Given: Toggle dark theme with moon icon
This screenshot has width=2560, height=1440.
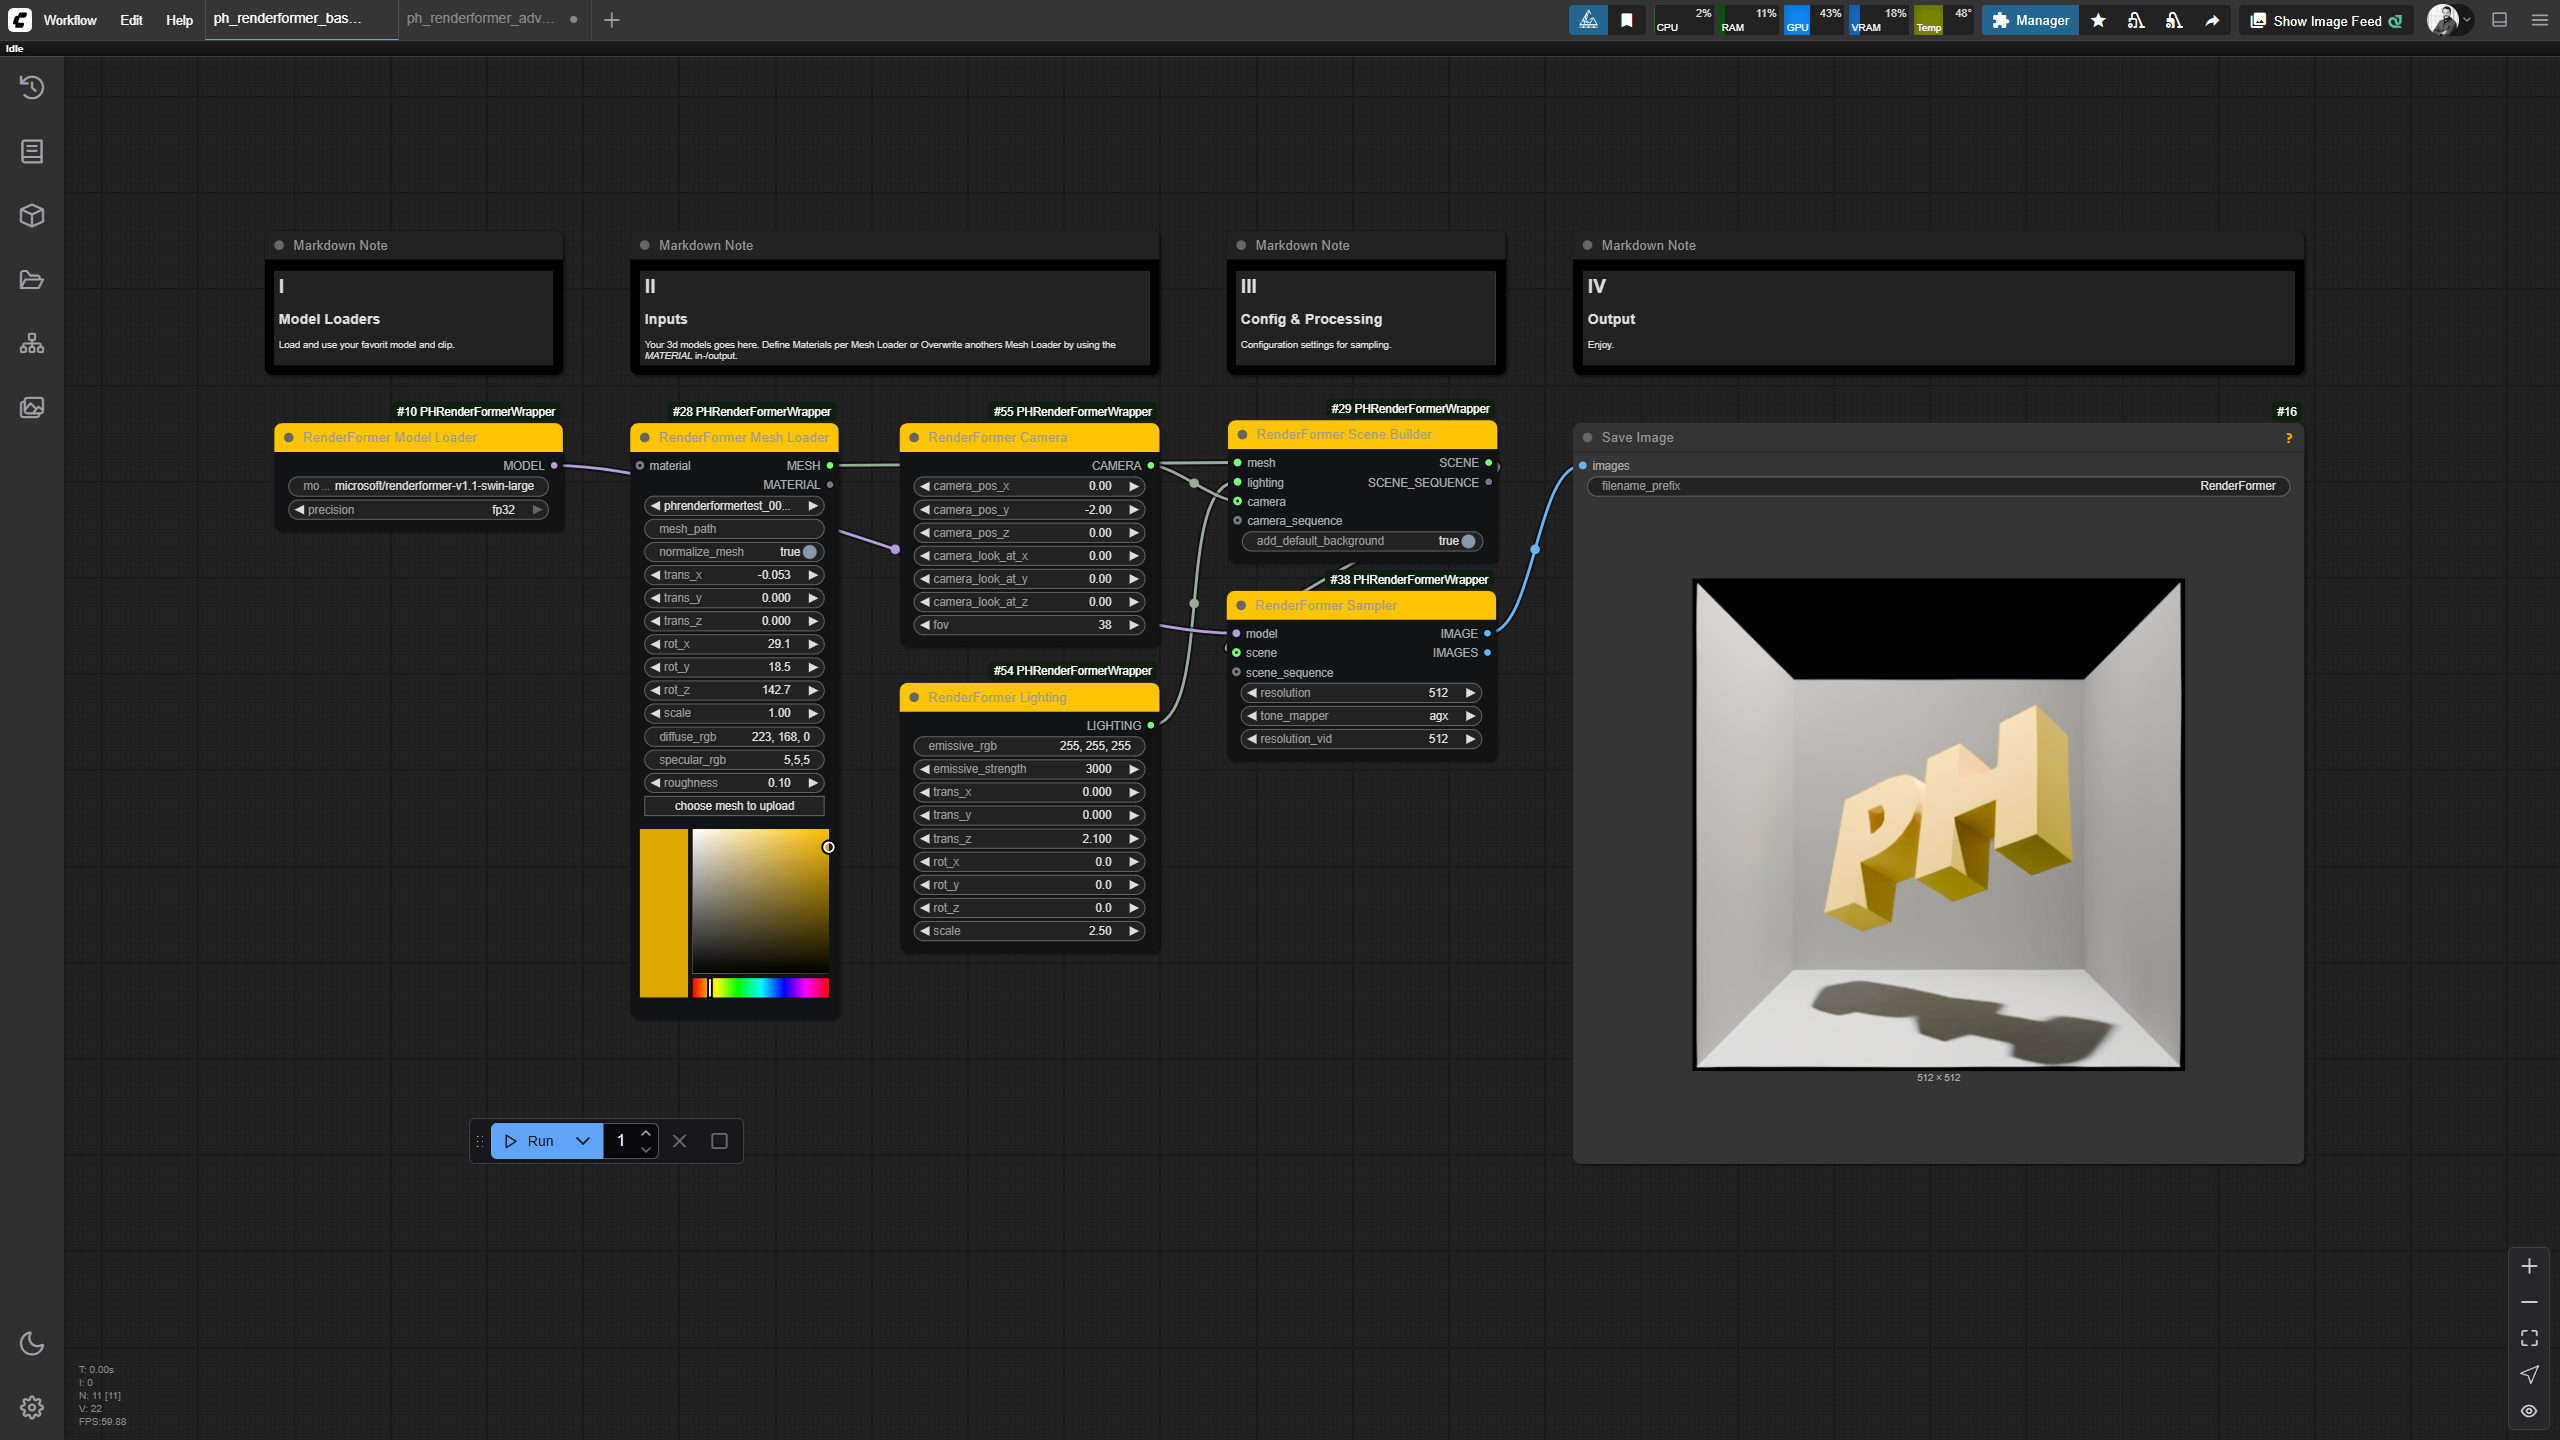Looking at the screenshot, I should point(32,1343).
